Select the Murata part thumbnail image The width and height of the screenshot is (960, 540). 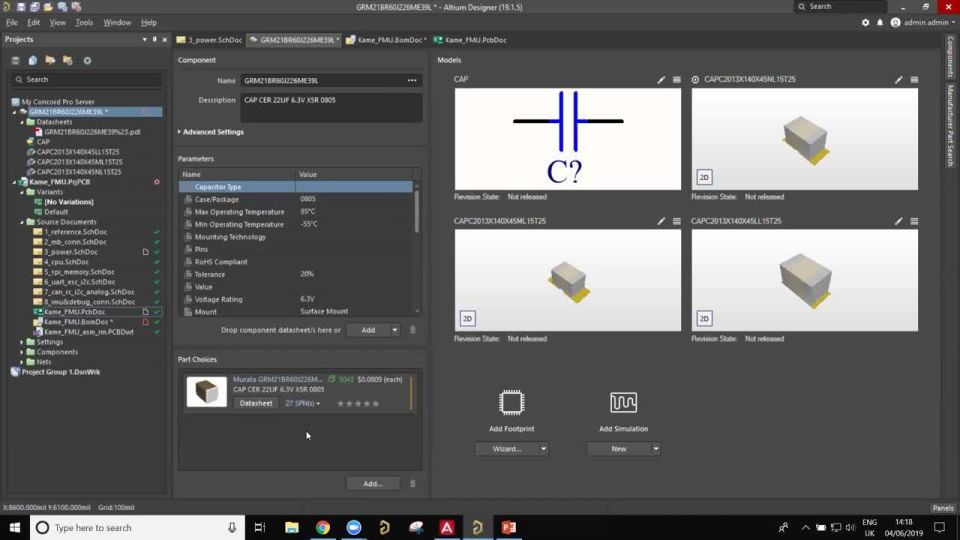click(206, 391)
